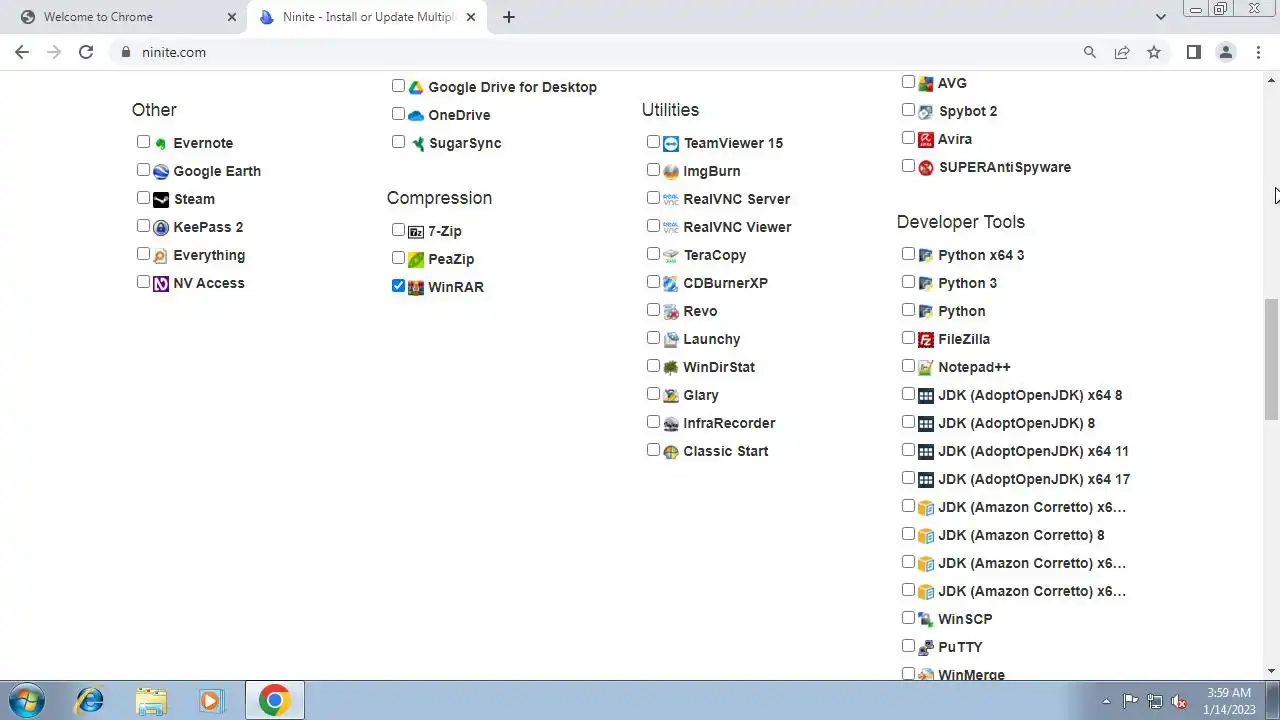This screenshot has width=1280, height=720.
Task: Click the Evernote elephant icon
Action: pyautogui.click(x=161, y=143)
